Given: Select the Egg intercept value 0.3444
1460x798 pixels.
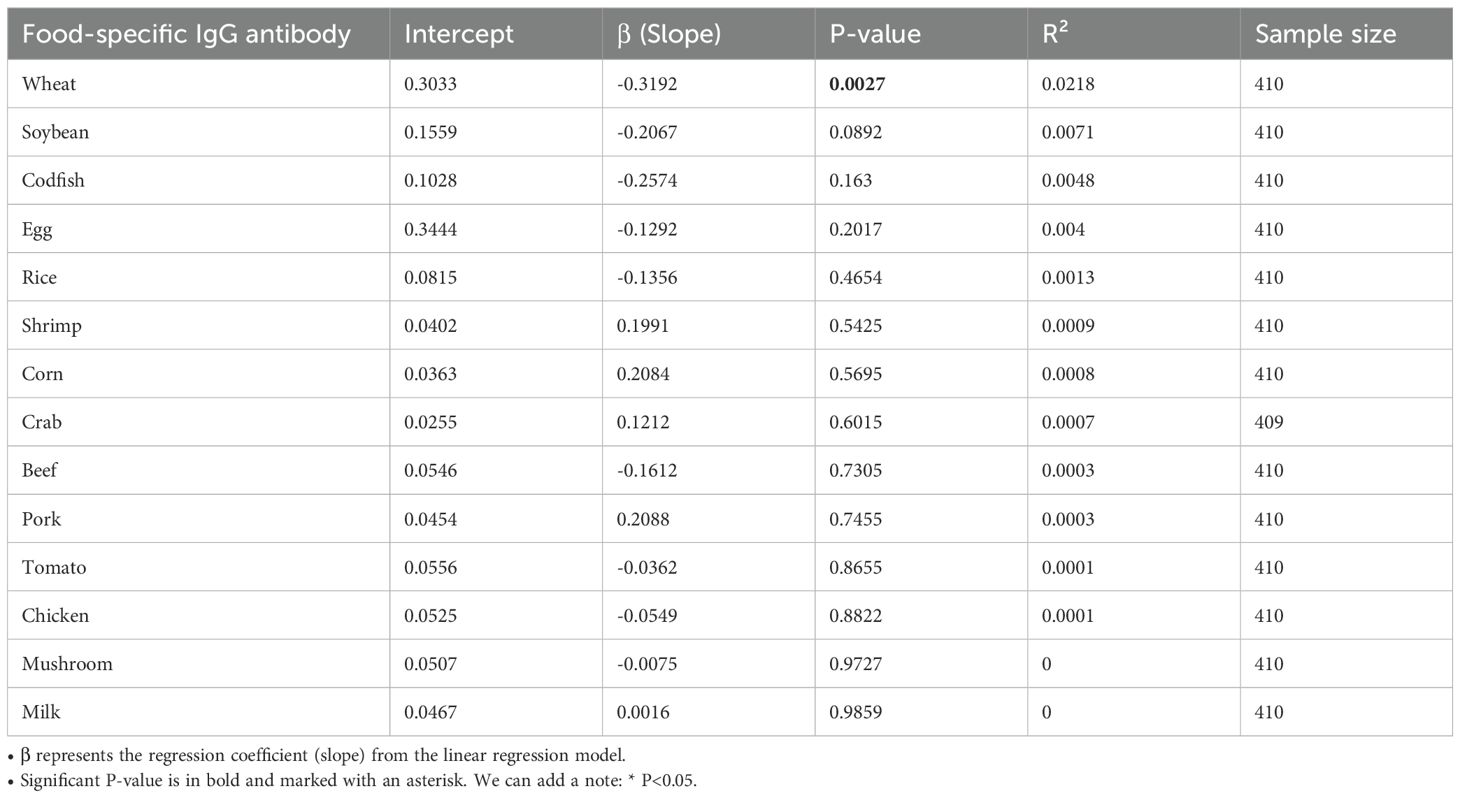Looking at the screenshot, I should pyautogui.click(x=431, y=229).
